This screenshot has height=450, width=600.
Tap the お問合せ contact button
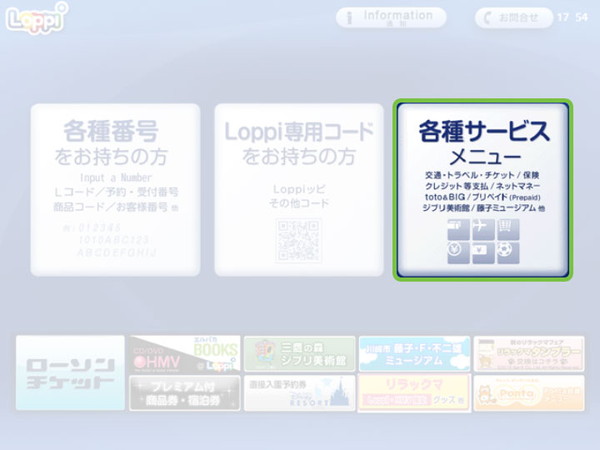(514, 18)
